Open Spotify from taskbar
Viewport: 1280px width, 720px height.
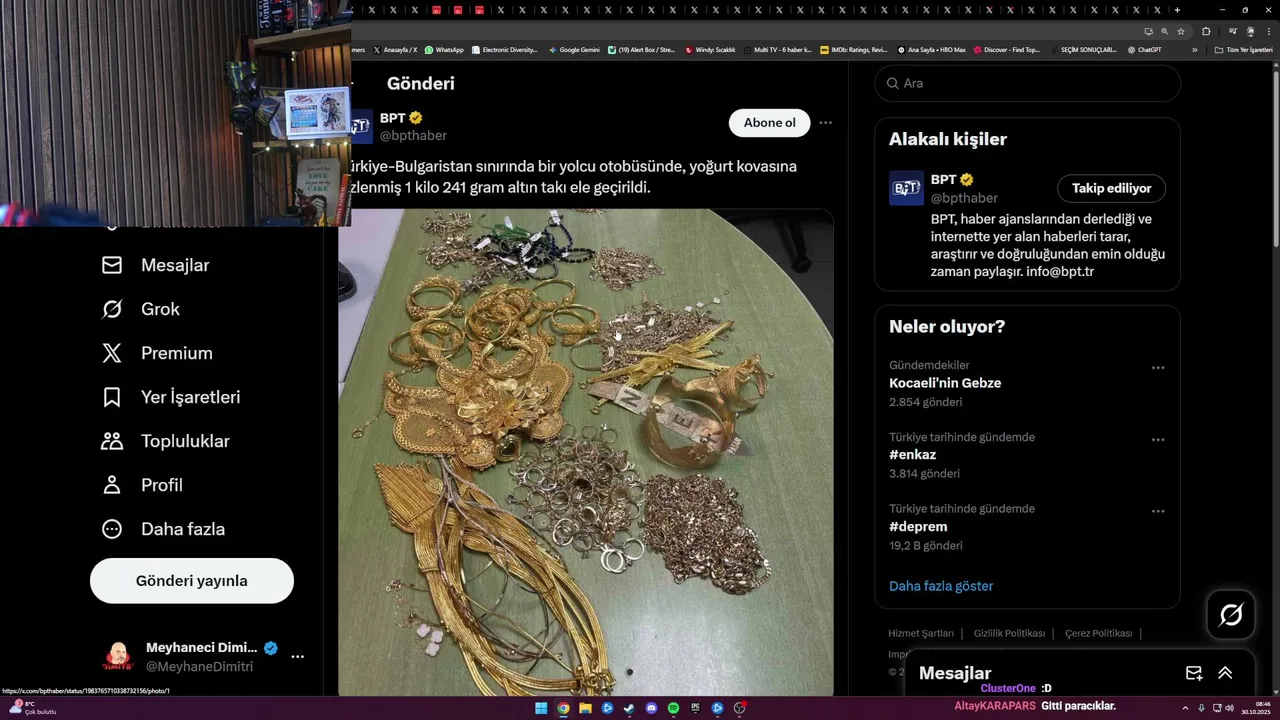pos(673,708)
